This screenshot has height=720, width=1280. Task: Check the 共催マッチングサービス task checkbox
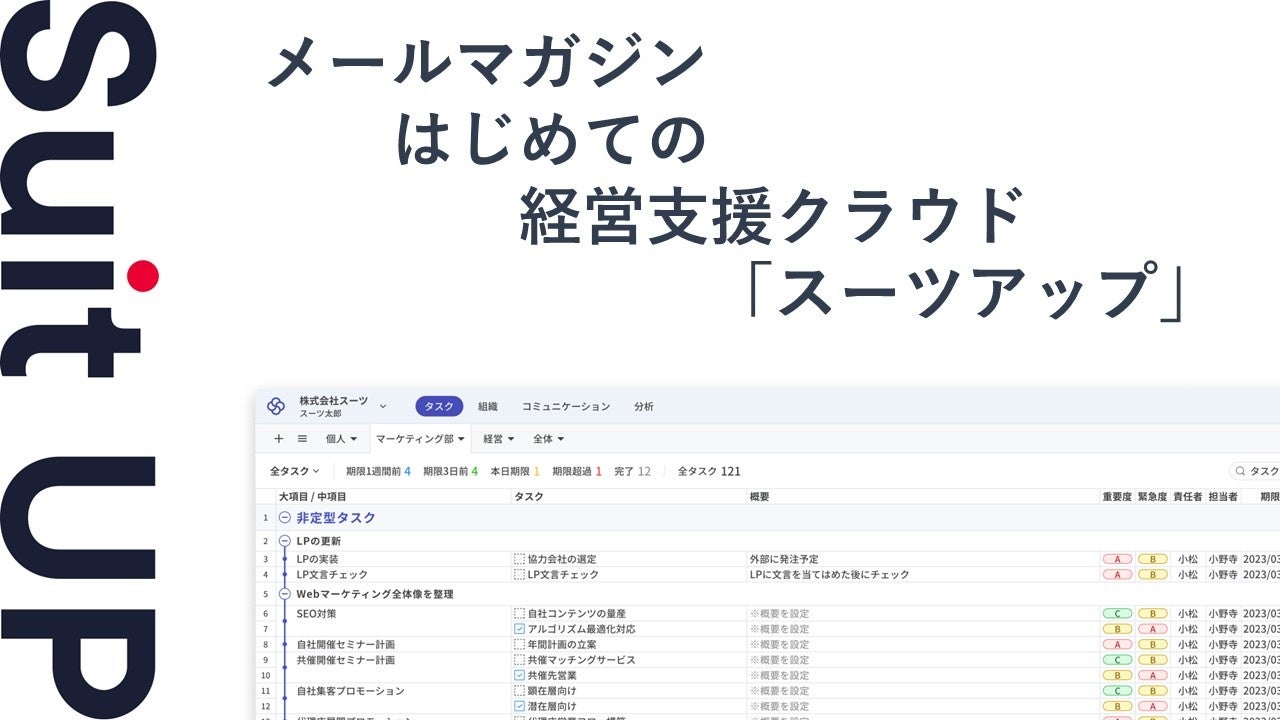tap(519, 660)
